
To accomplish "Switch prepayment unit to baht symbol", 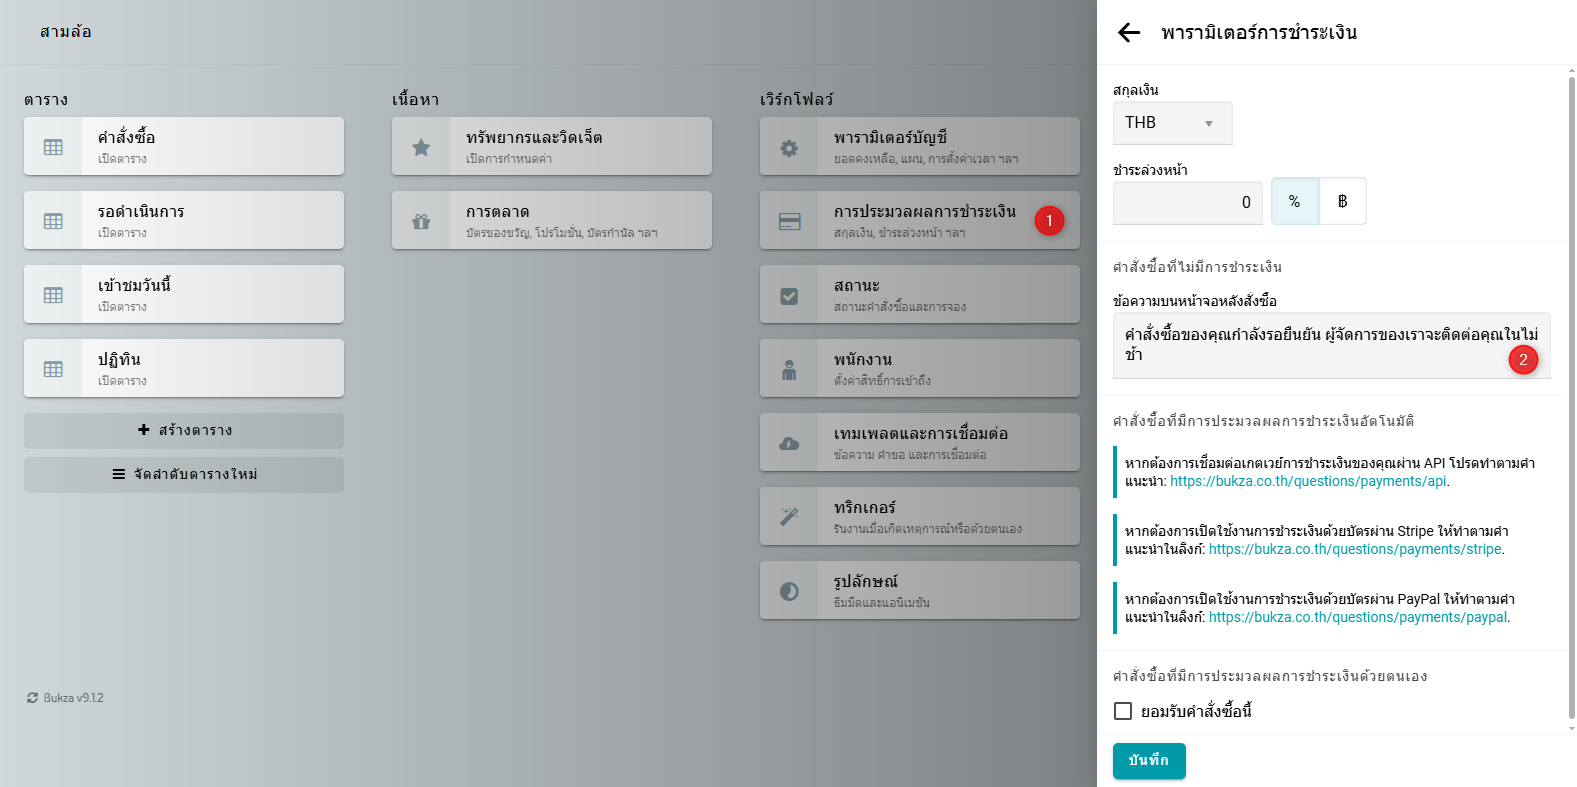I will point(1342,202).
